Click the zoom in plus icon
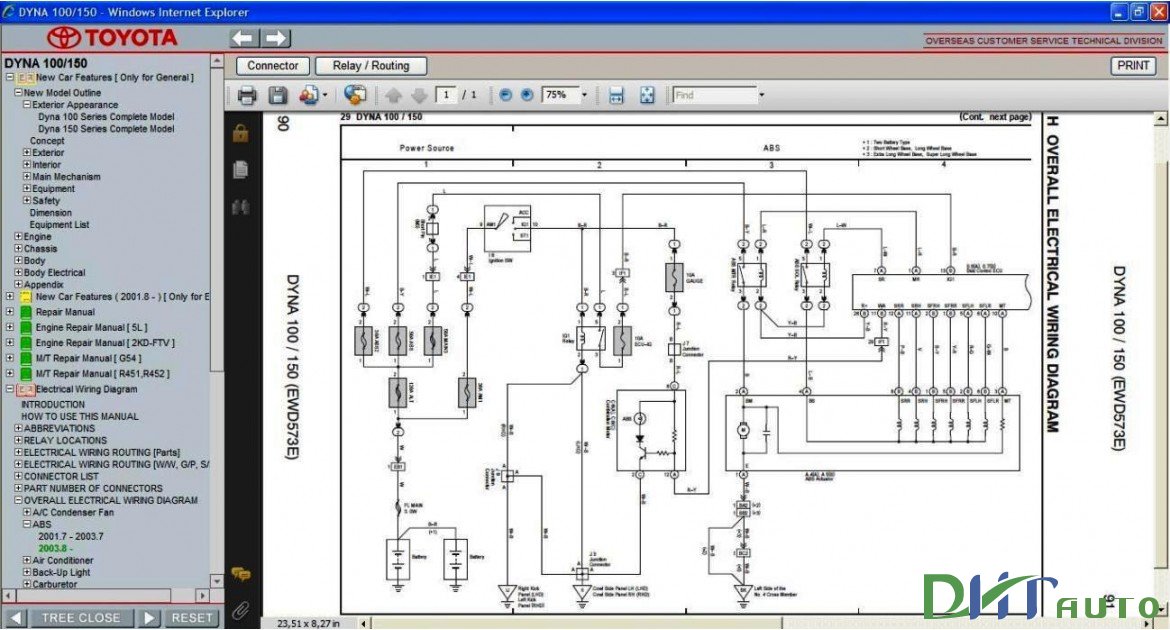Image resolution: width=1170 pixels, height=630 pixels. [x=527, y=95]
